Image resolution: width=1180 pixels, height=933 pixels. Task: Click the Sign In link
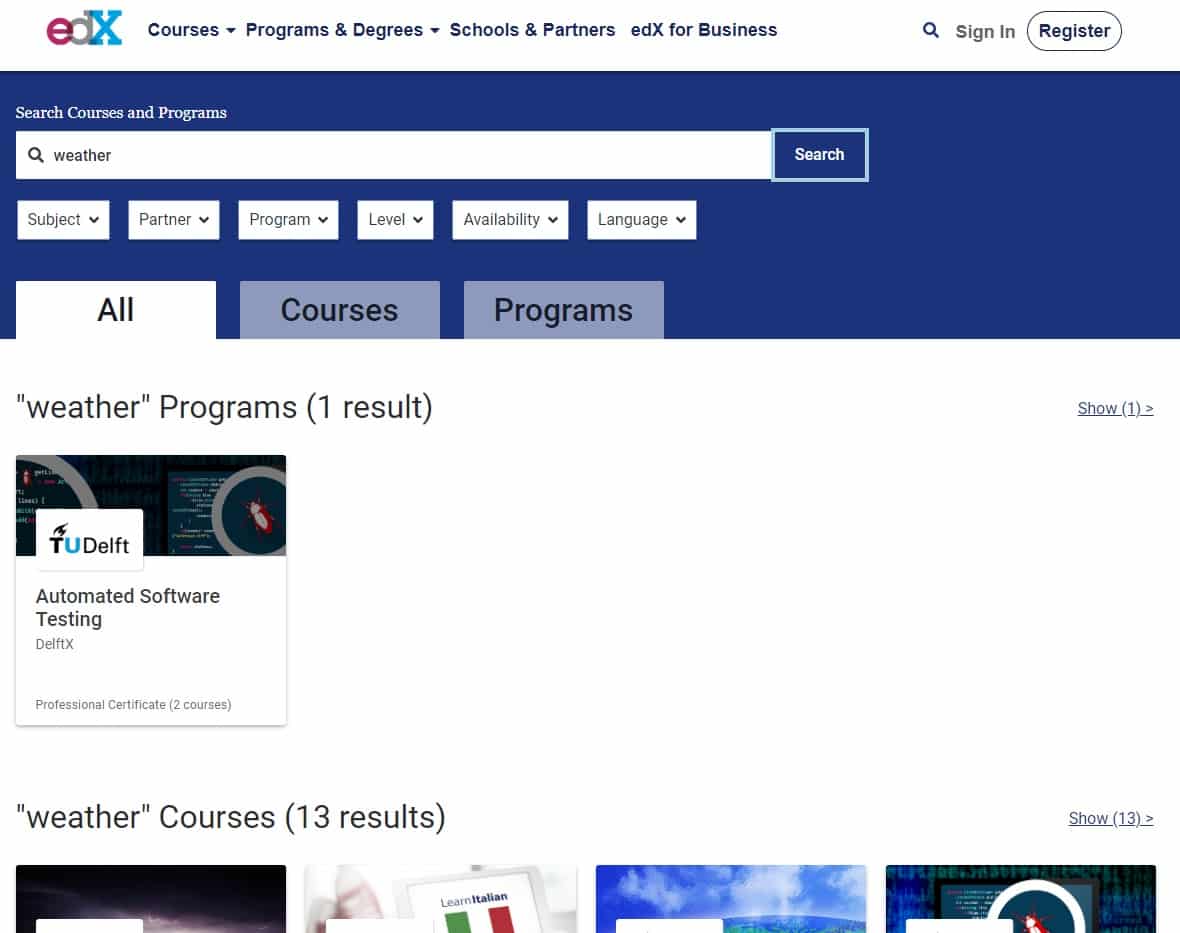[985, 32]
